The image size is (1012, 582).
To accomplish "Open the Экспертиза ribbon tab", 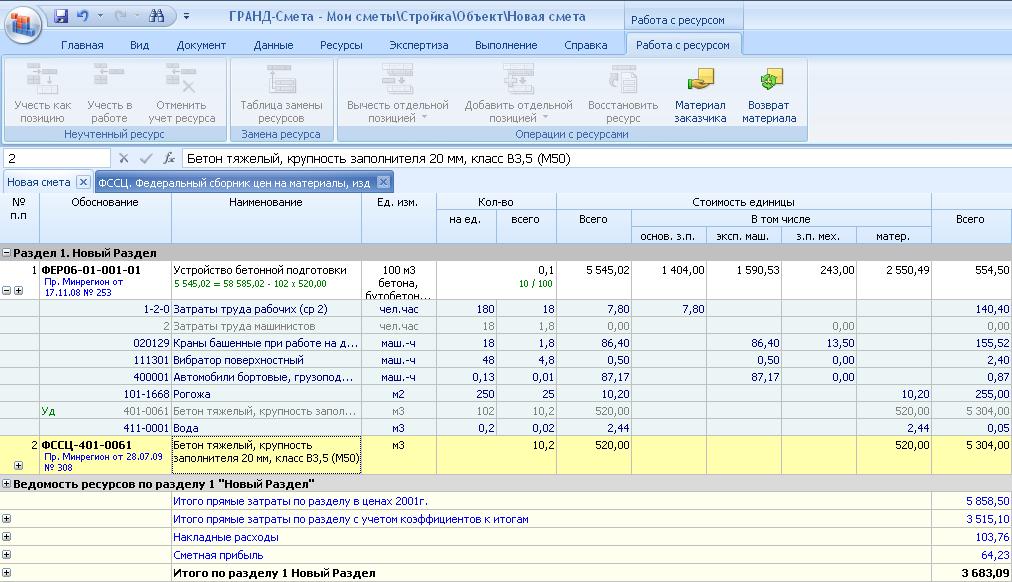I will (420, 45).
